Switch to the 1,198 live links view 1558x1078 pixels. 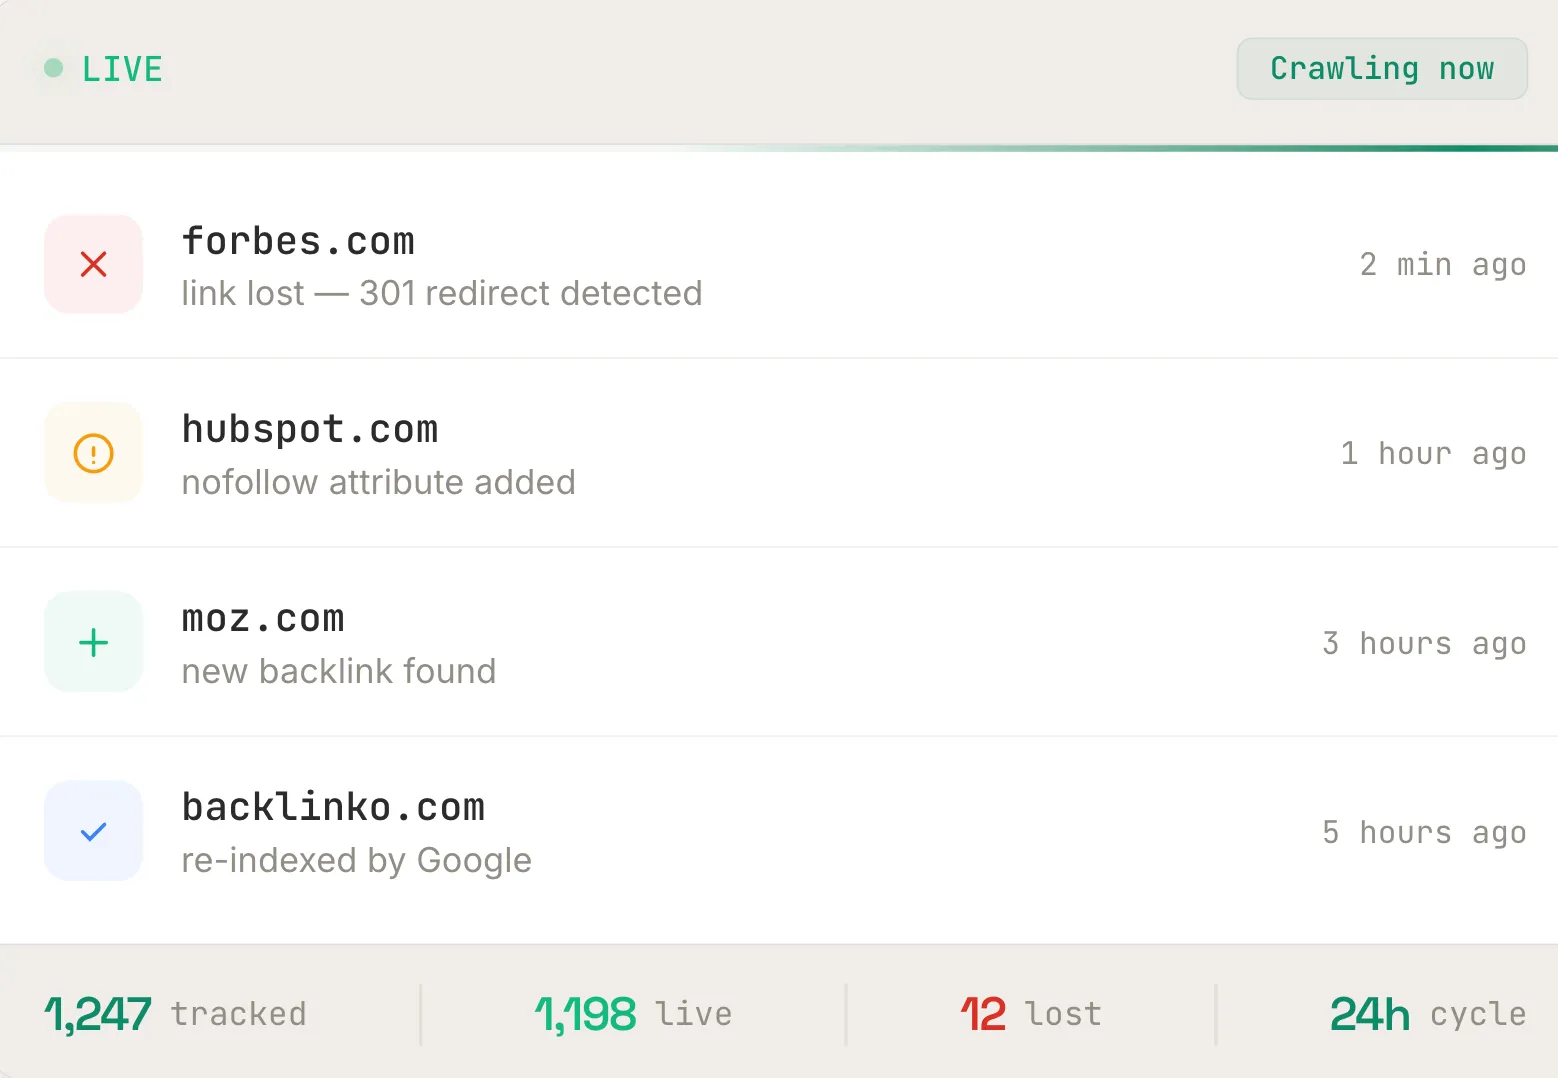click(633, 1013)
